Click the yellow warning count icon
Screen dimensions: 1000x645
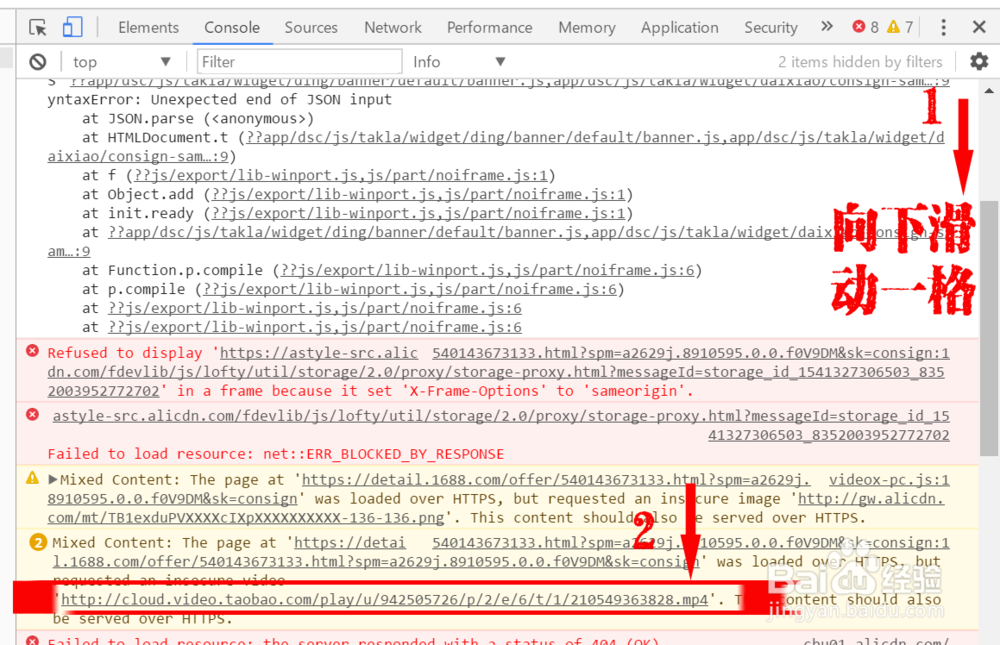[x=893, y=27]
